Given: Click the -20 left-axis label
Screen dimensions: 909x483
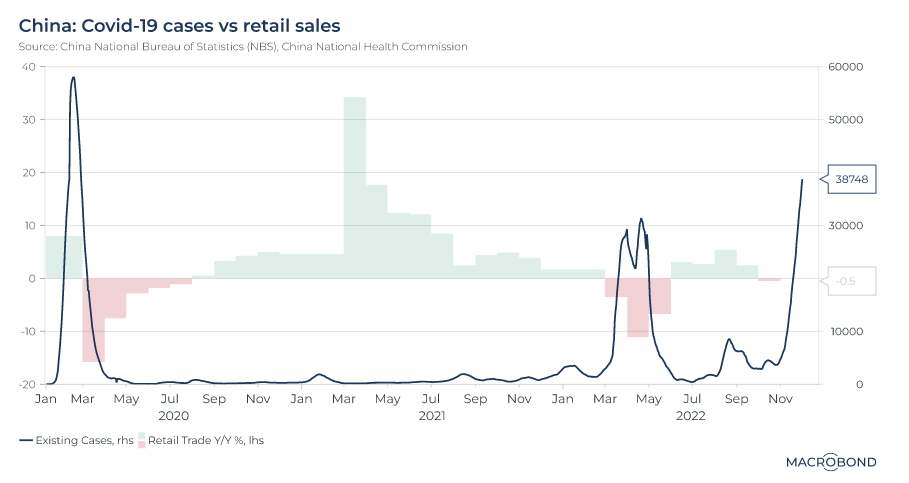Looking at the screenshot, I should point(27,384).
